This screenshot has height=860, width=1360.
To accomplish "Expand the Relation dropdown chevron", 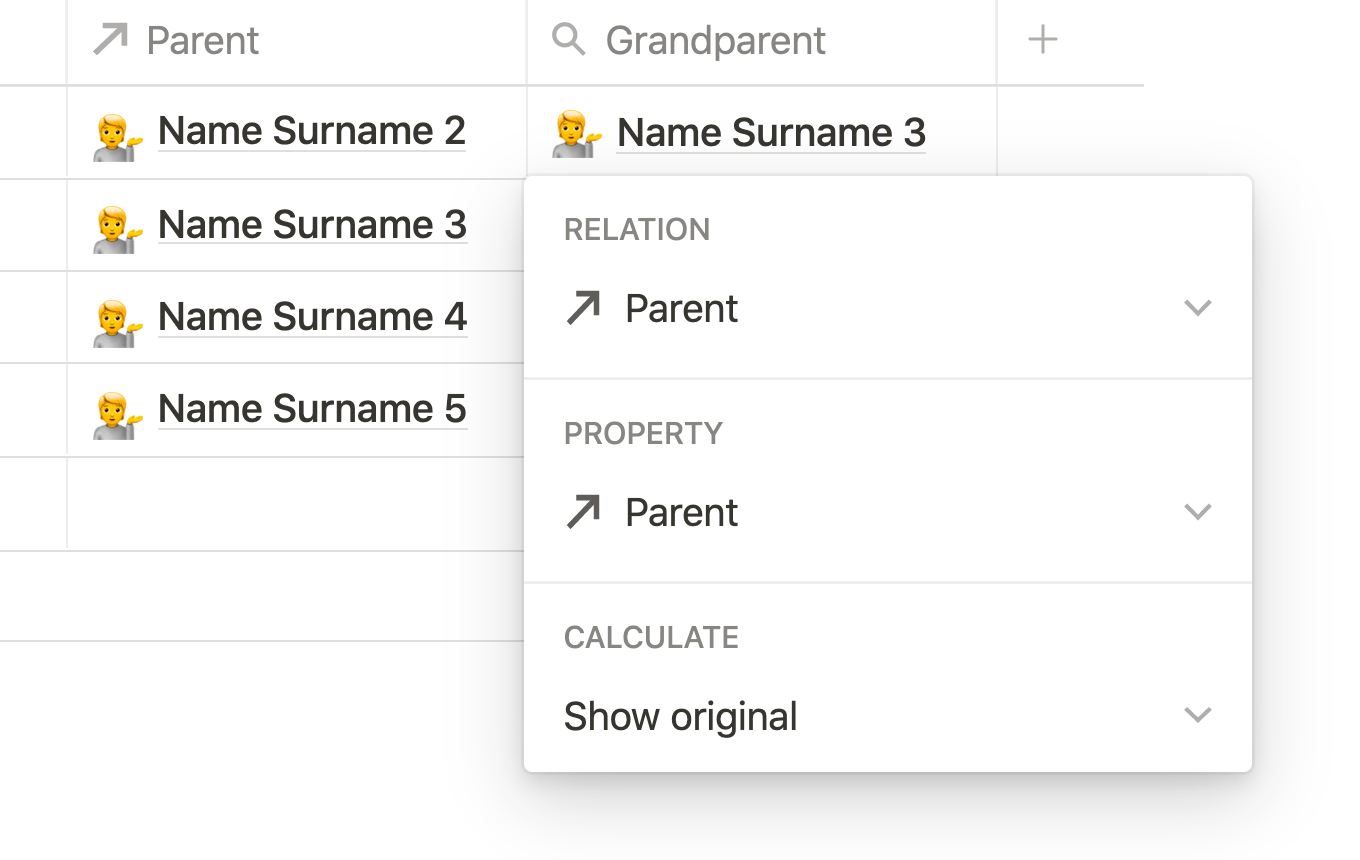I will 1197,308.
